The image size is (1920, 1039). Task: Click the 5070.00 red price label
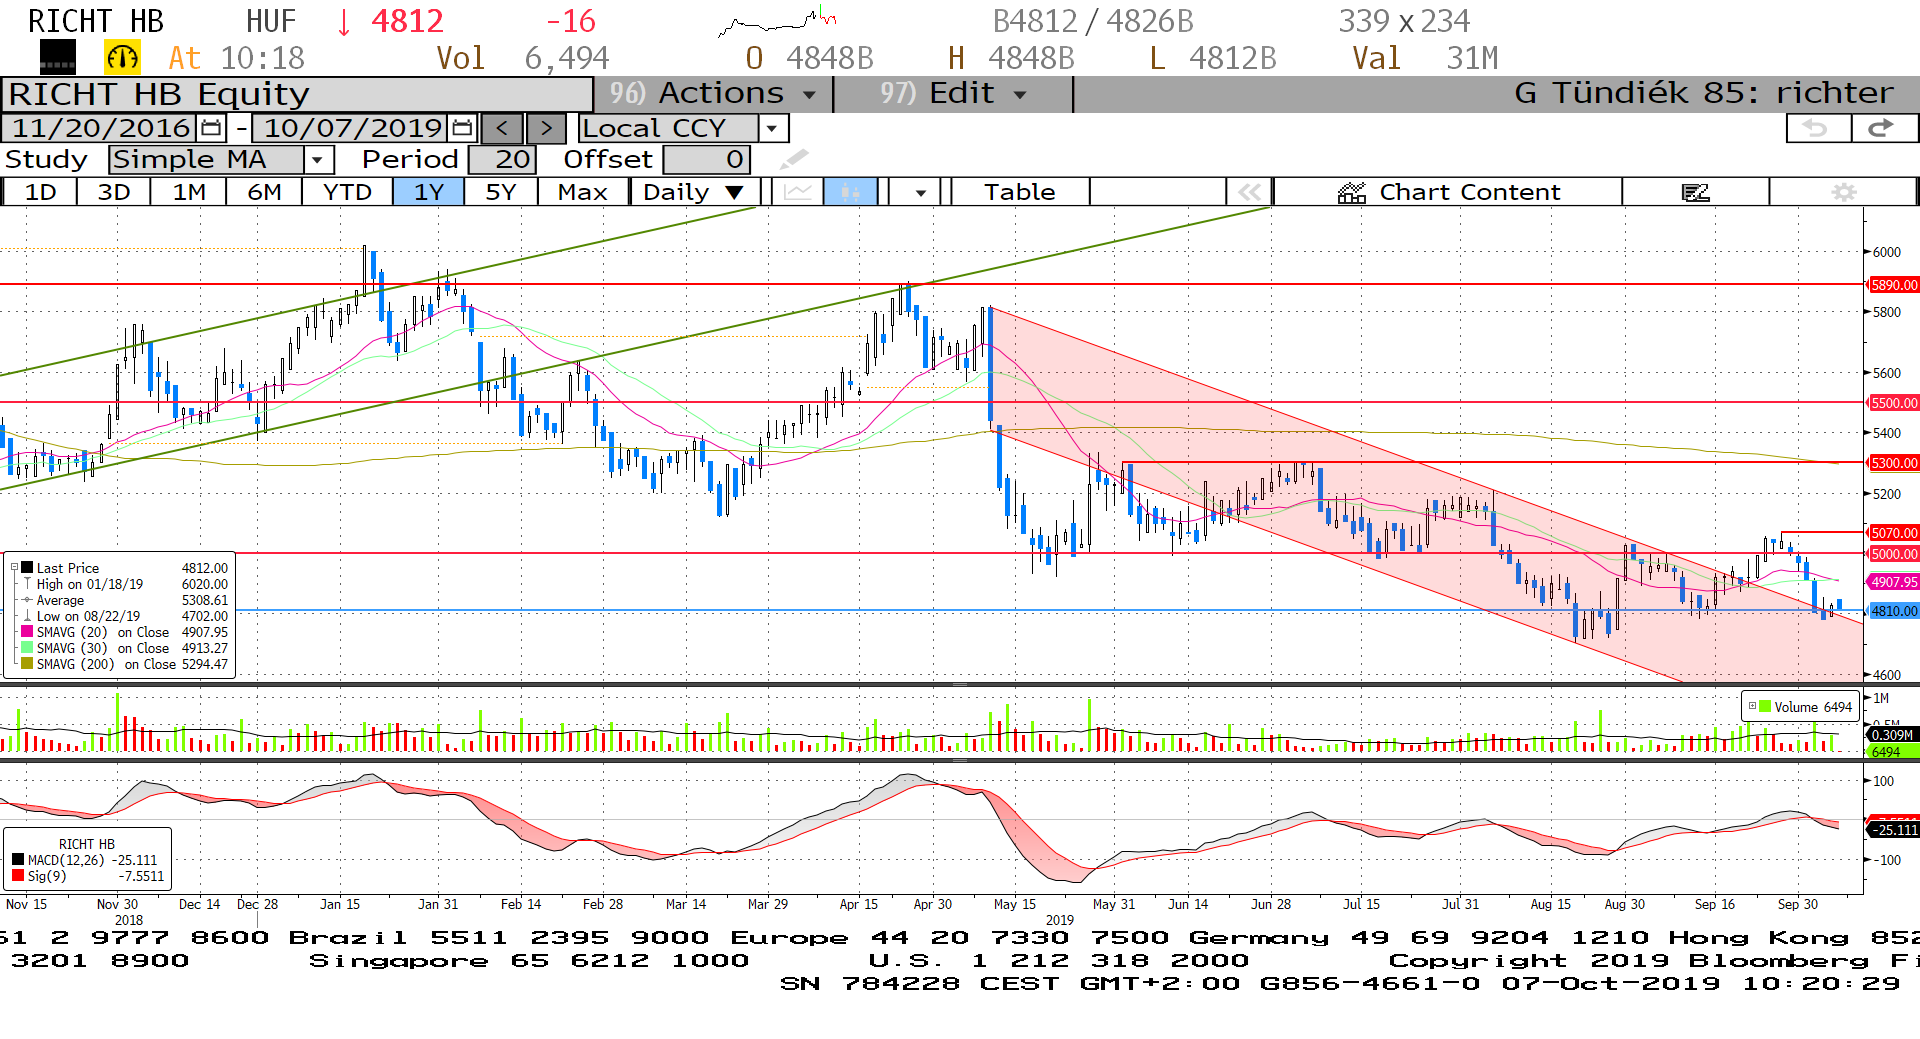pos(1893,532)
